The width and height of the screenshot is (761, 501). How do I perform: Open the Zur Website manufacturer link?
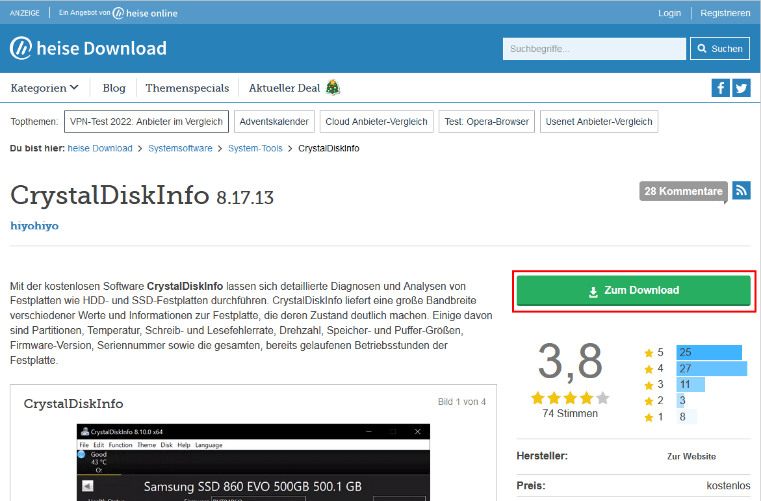pos(691,456)
